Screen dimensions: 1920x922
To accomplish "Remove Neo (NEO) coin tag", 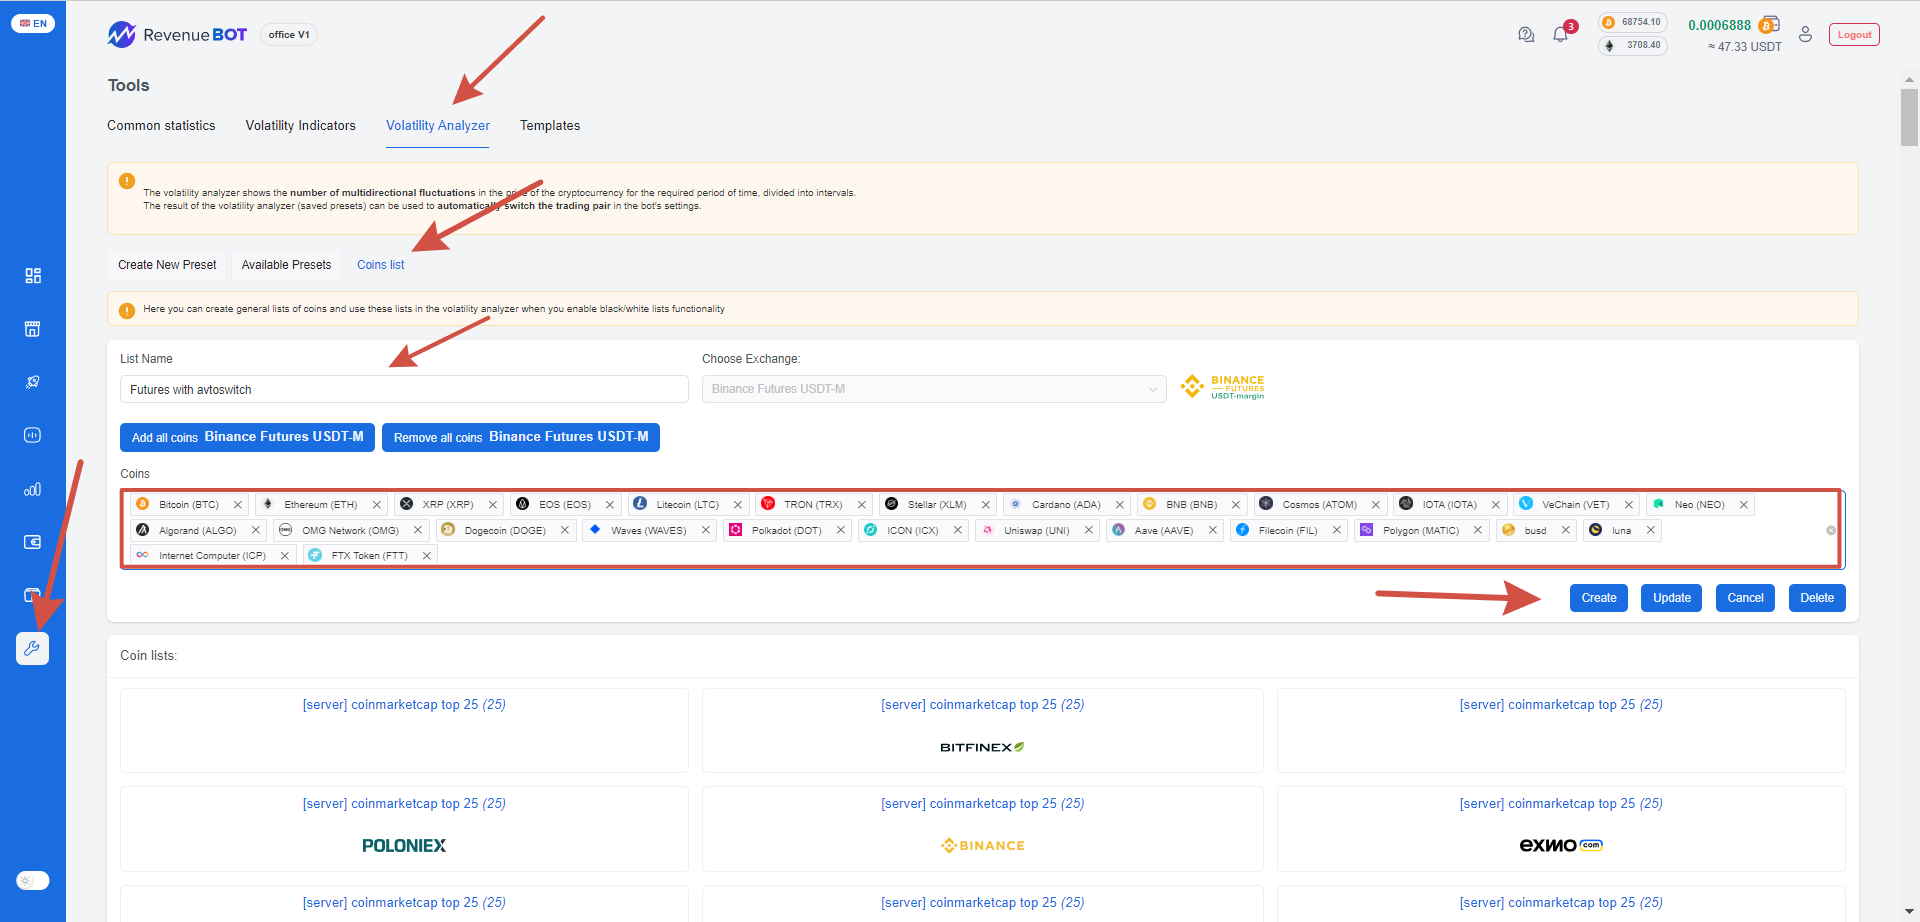I will [x=1744, y=505].
